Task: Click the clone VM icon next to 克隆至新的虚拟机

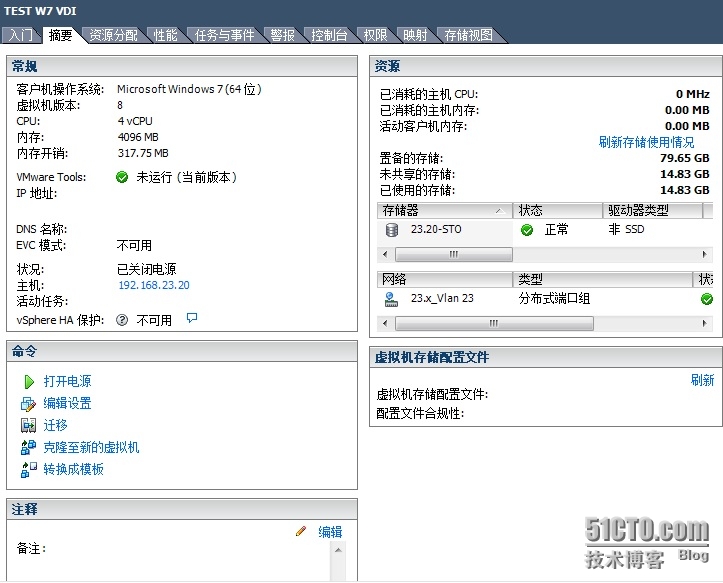Action: click(28, 447)
